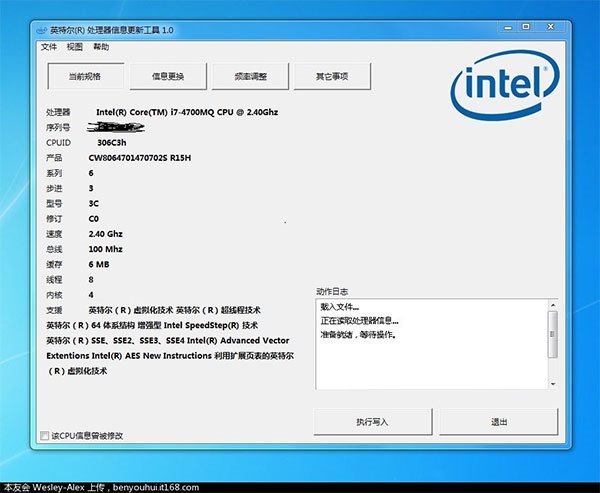This screenshot has width=600, height=493.
Task: Click the CPUID value 306C3h
Action: click(x=111, y=143)
